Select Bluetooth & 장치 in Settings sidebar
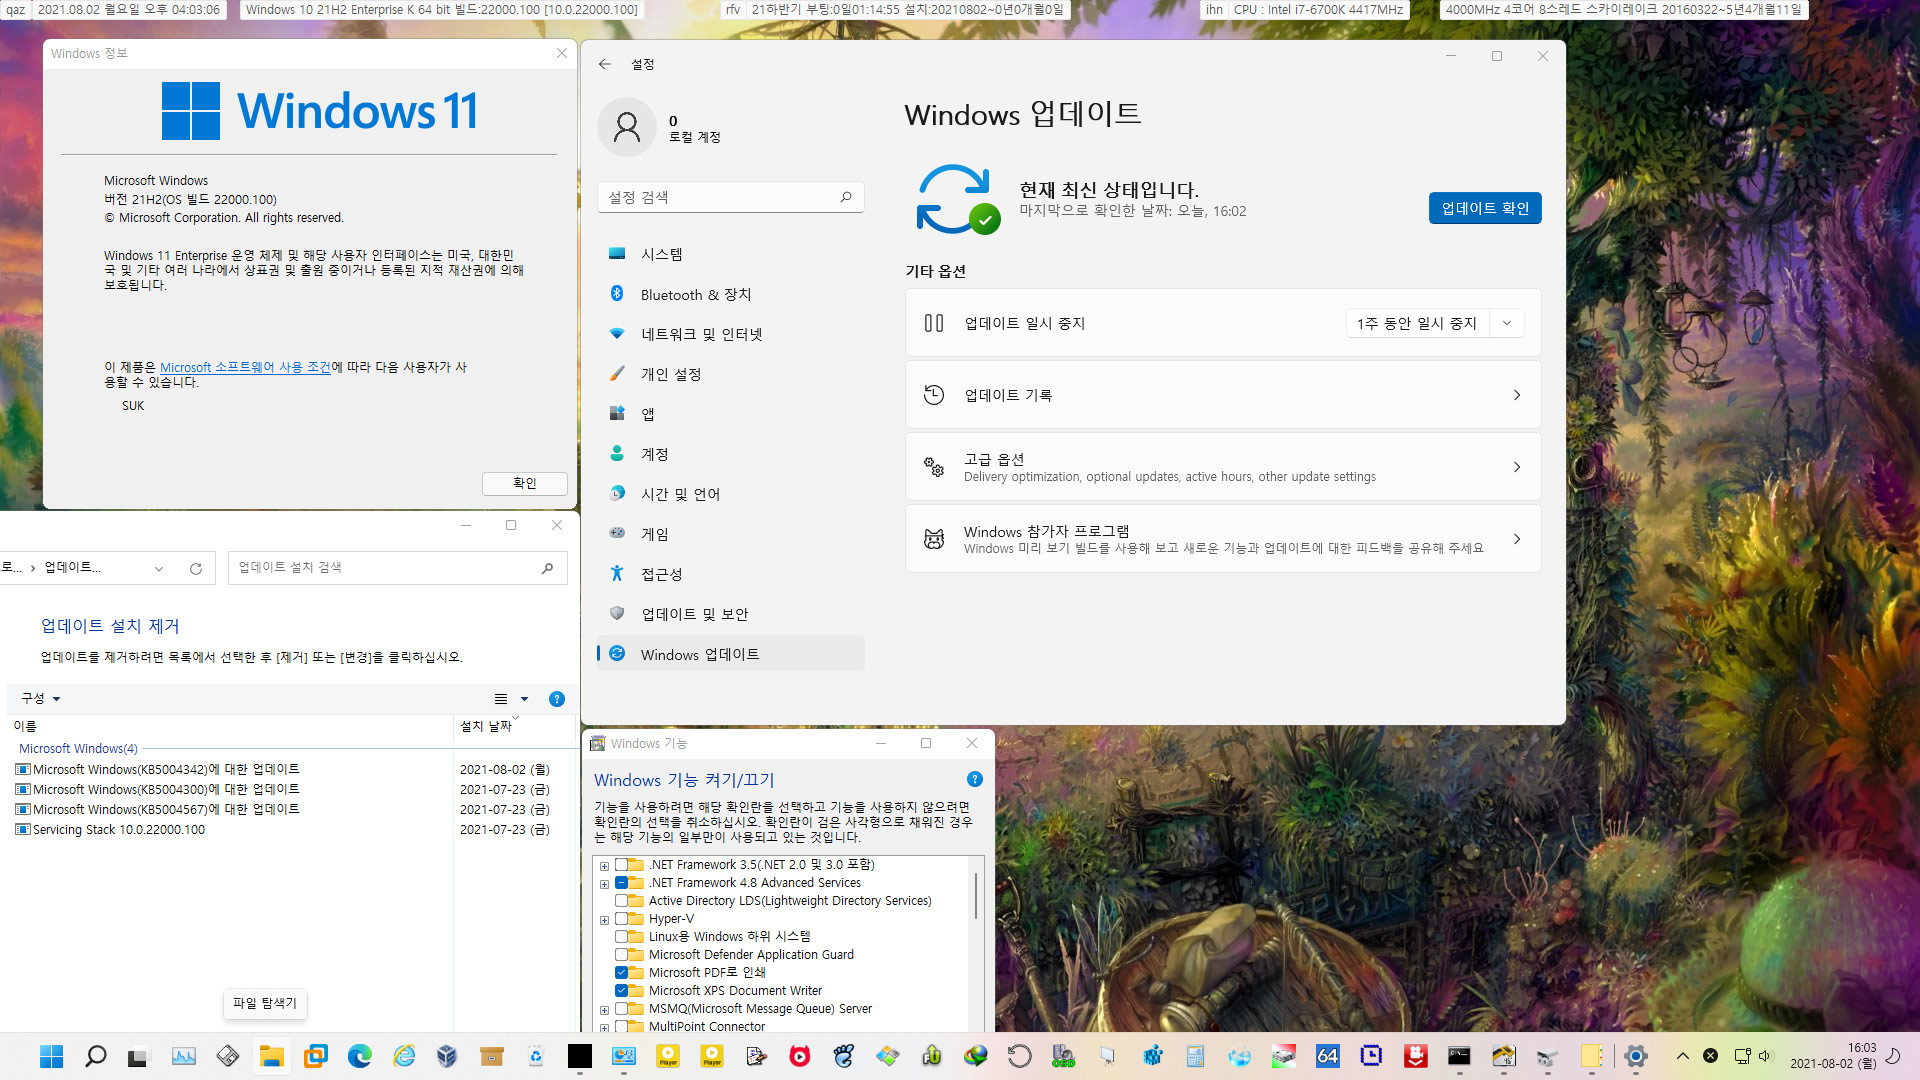 [730, 294]
